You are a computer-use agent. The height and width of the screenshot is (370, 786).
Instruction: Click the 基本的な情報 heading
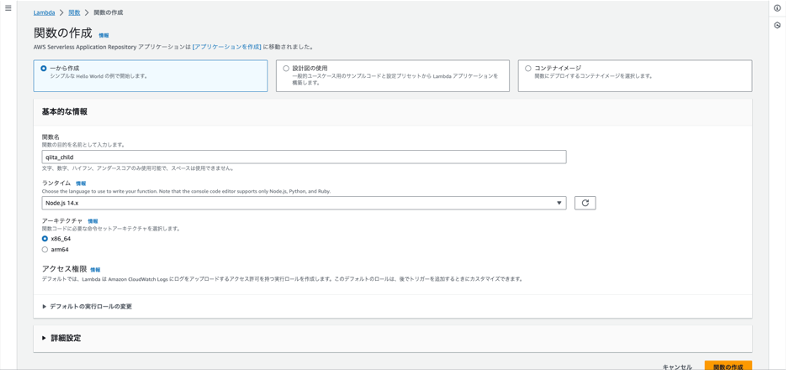tap(65, 112)
